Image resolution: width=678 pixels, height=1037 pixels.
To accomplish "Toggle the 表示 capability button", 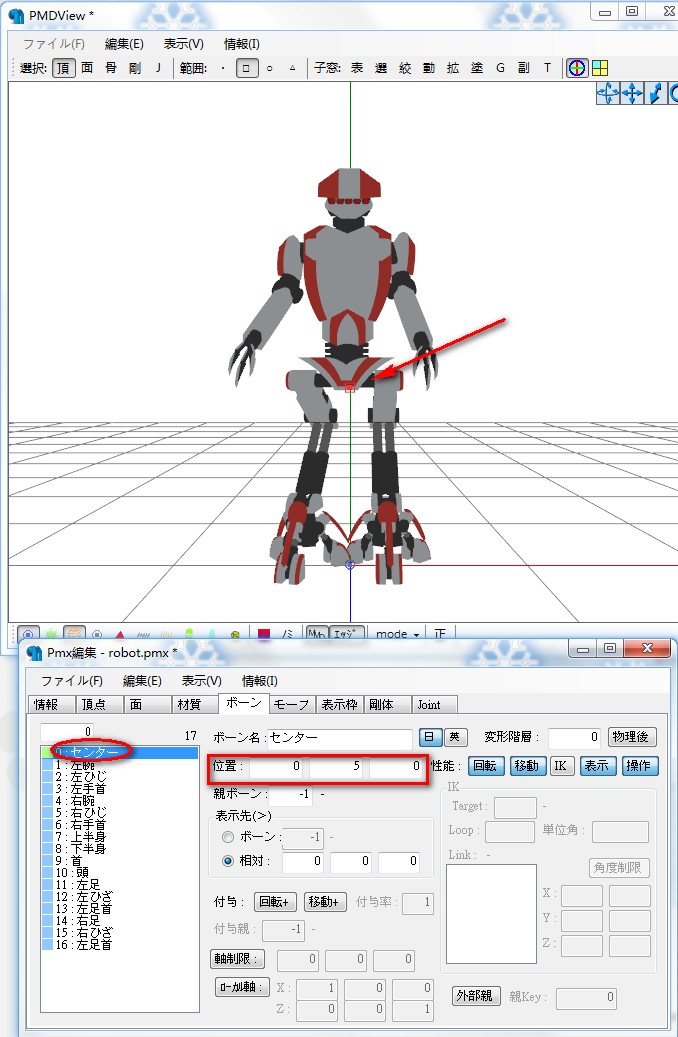I will point(597,766).
